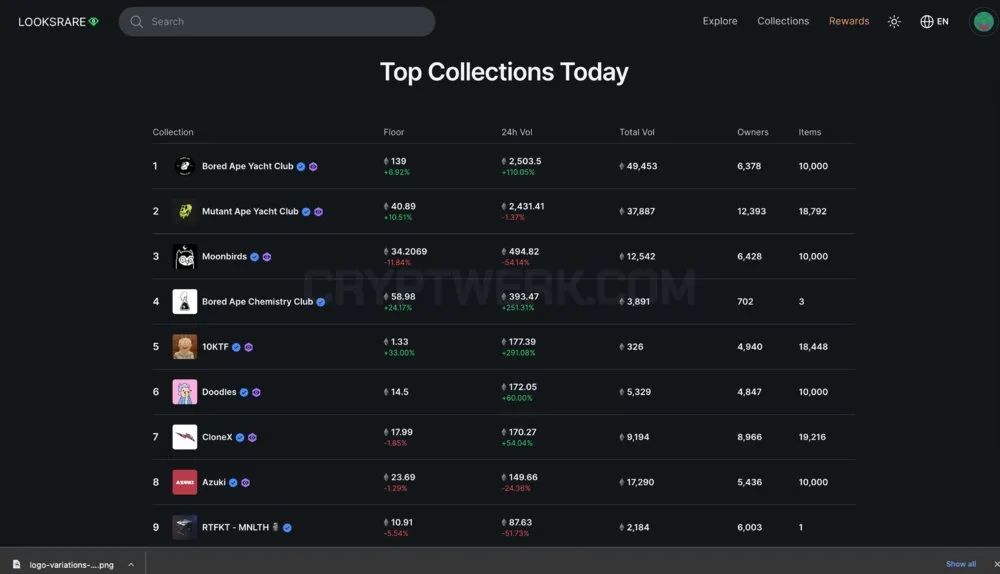Click the Floor column header
This screenshot has width=1000, height=574.
point(393,132)
